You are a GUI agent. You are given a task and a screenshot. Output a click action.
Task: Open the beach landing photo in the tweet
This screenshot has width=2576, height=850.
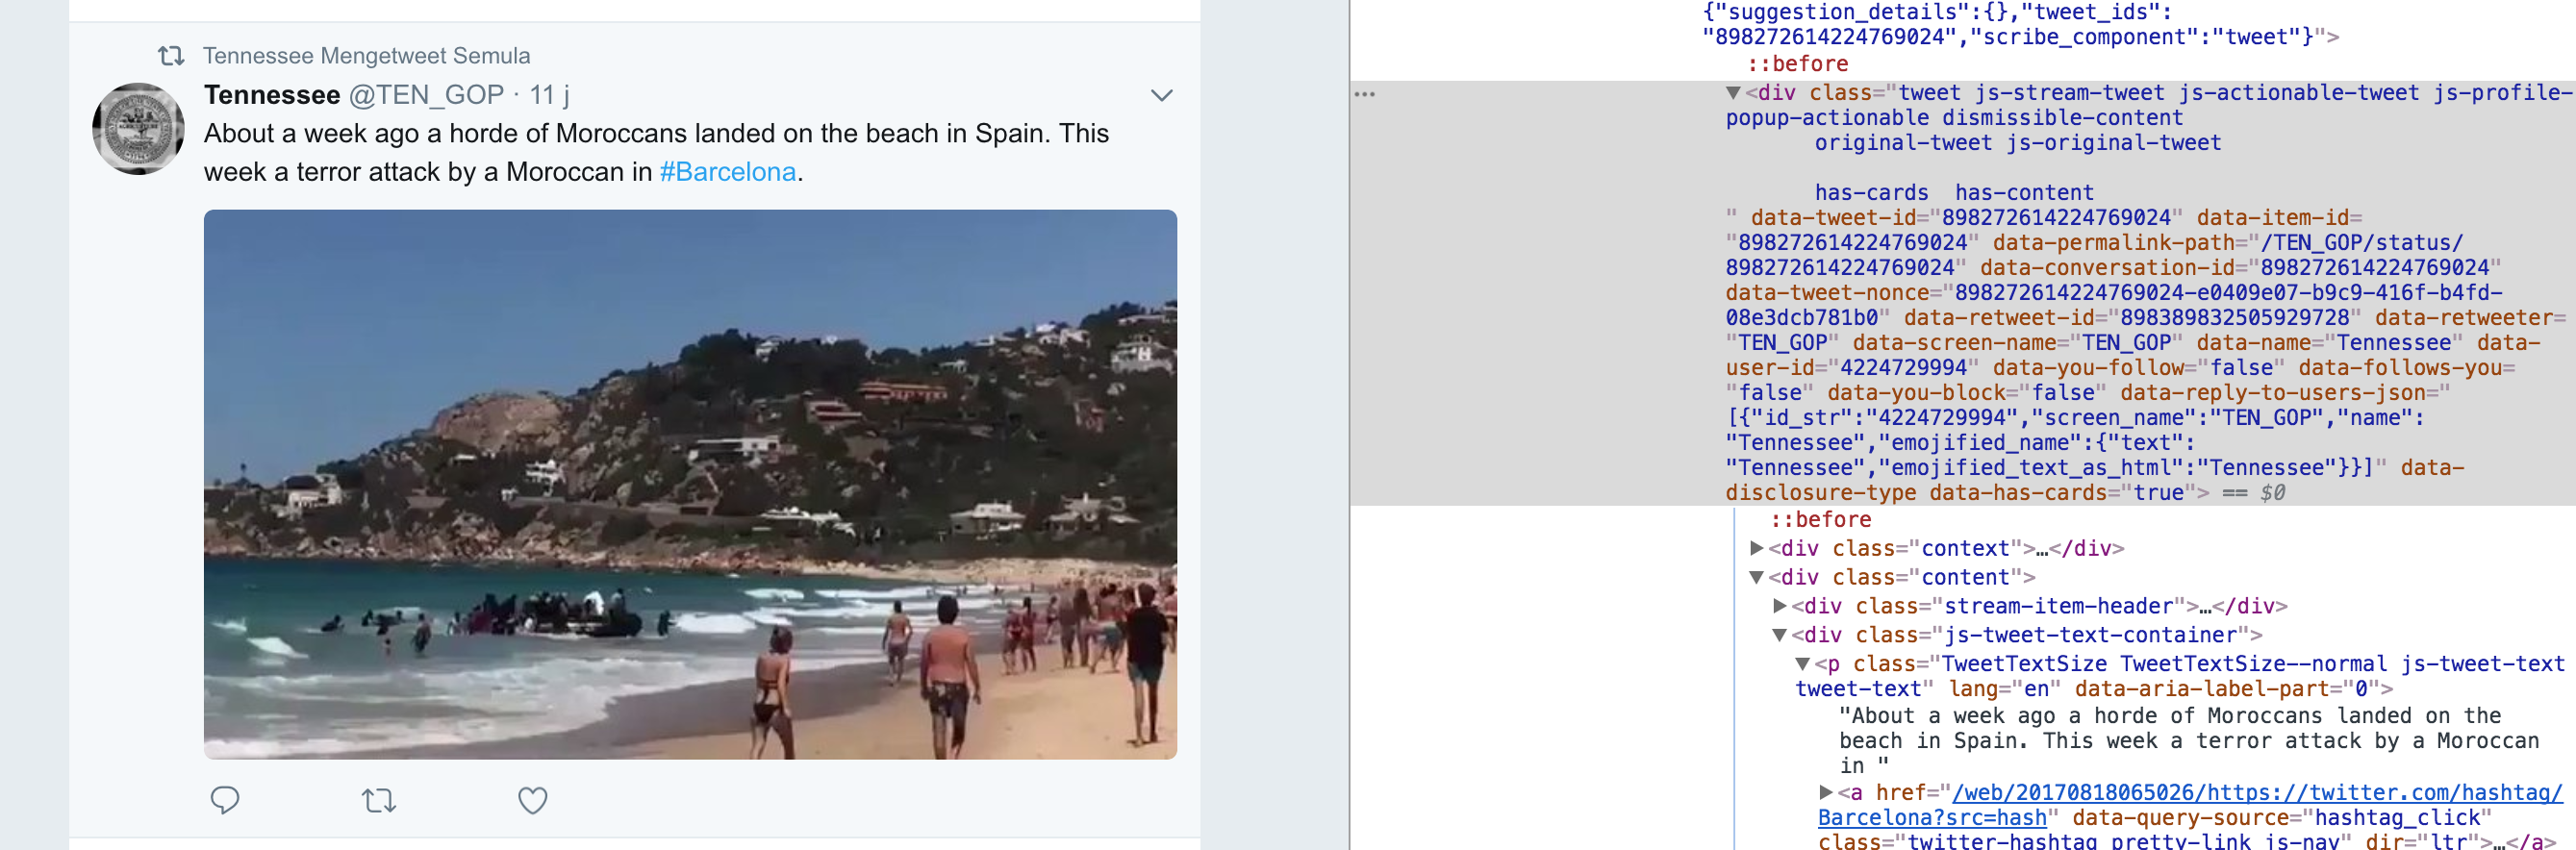coord(690,484)
